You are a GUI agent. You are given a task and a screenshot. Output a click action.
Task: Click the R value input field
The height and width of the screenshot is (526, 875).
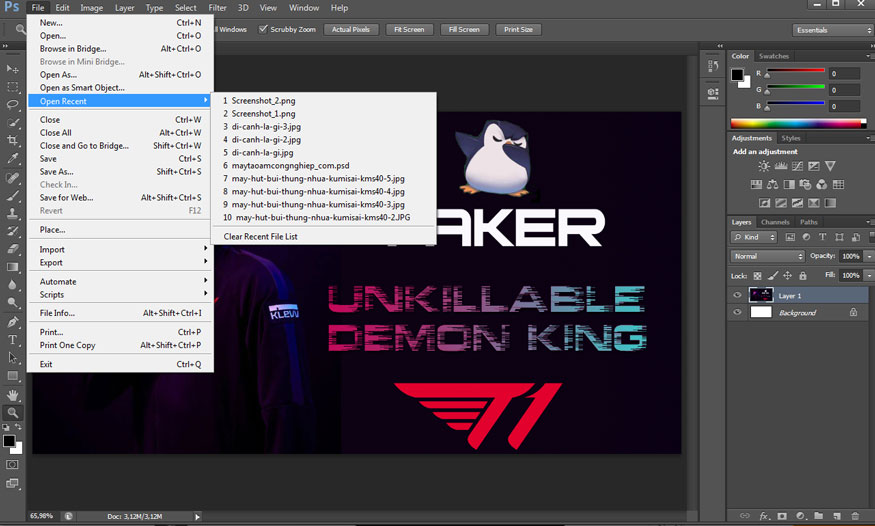coord(844,74)
